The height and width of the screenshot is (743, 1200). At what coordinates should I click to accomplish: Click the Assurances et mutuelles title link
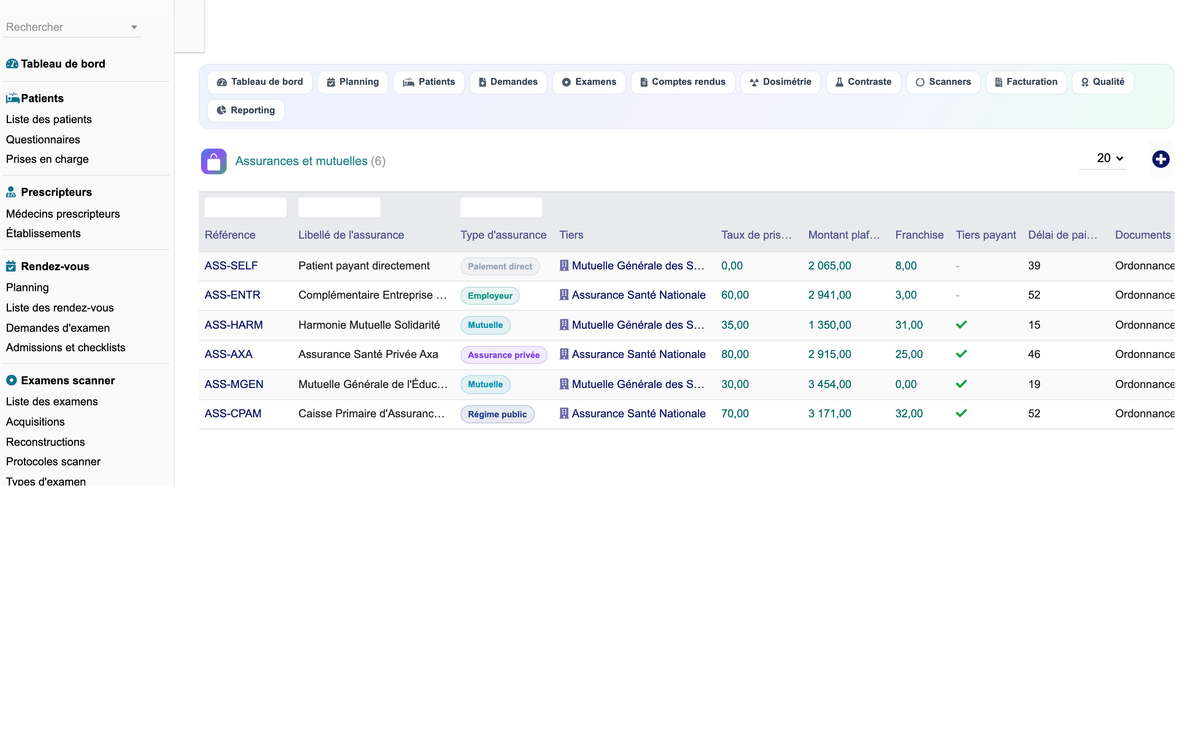(x=301, y=161)
